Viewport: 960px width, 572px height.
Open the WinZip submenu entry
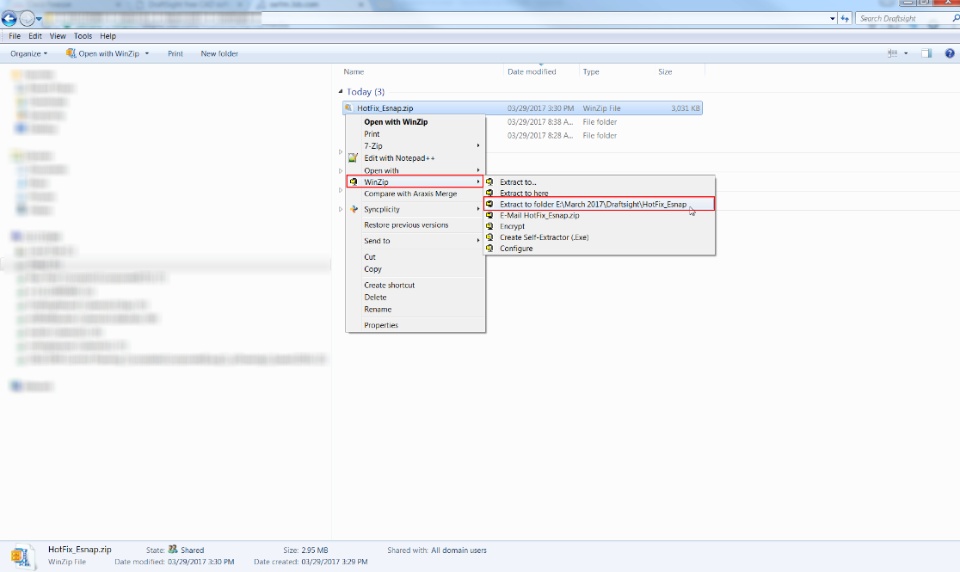click(x=416, y=182)
